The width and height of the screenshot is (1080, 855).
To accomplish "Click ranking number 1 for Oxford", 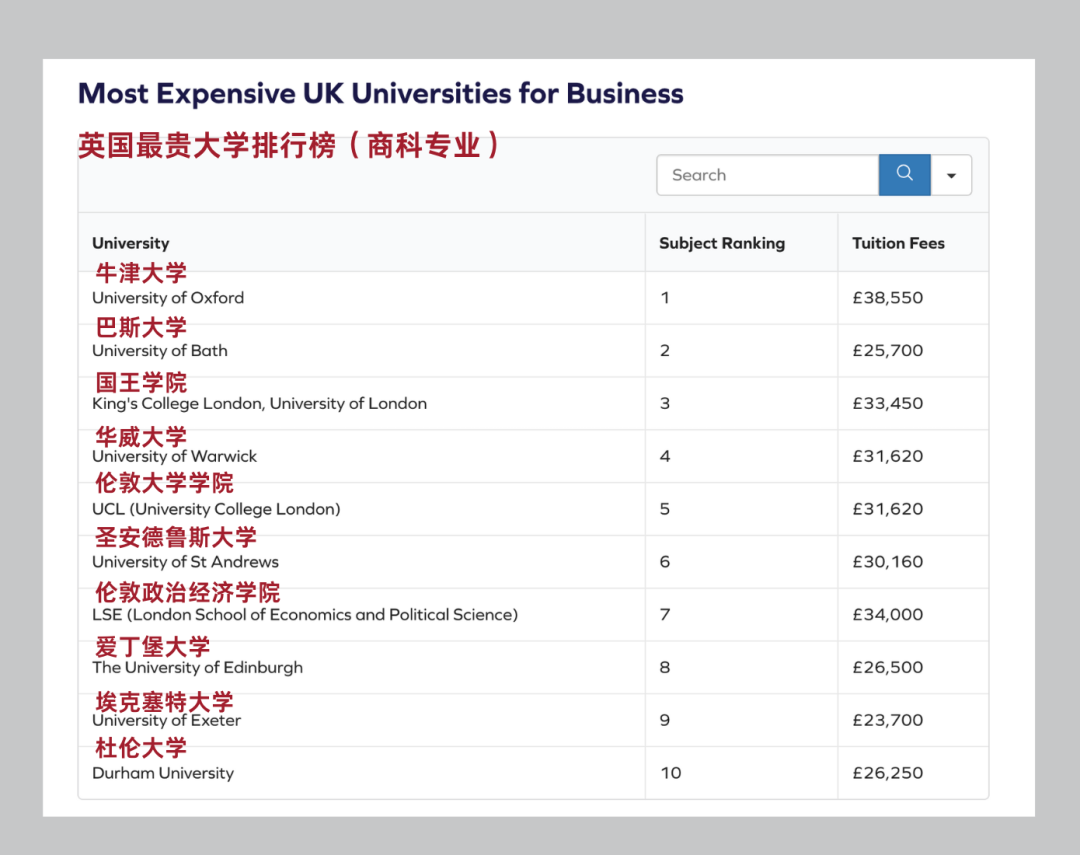I will pos(665,298).
